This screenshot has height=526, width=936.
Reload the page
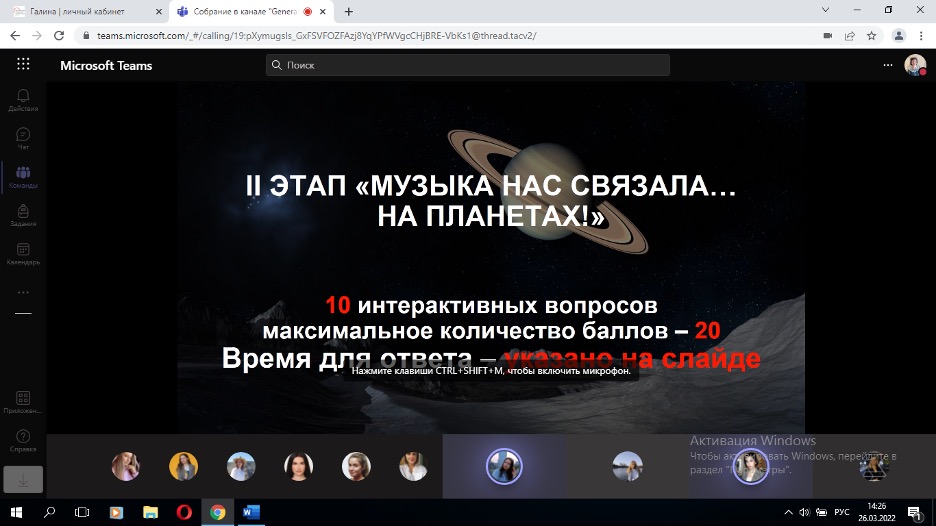tap(59, 35)
